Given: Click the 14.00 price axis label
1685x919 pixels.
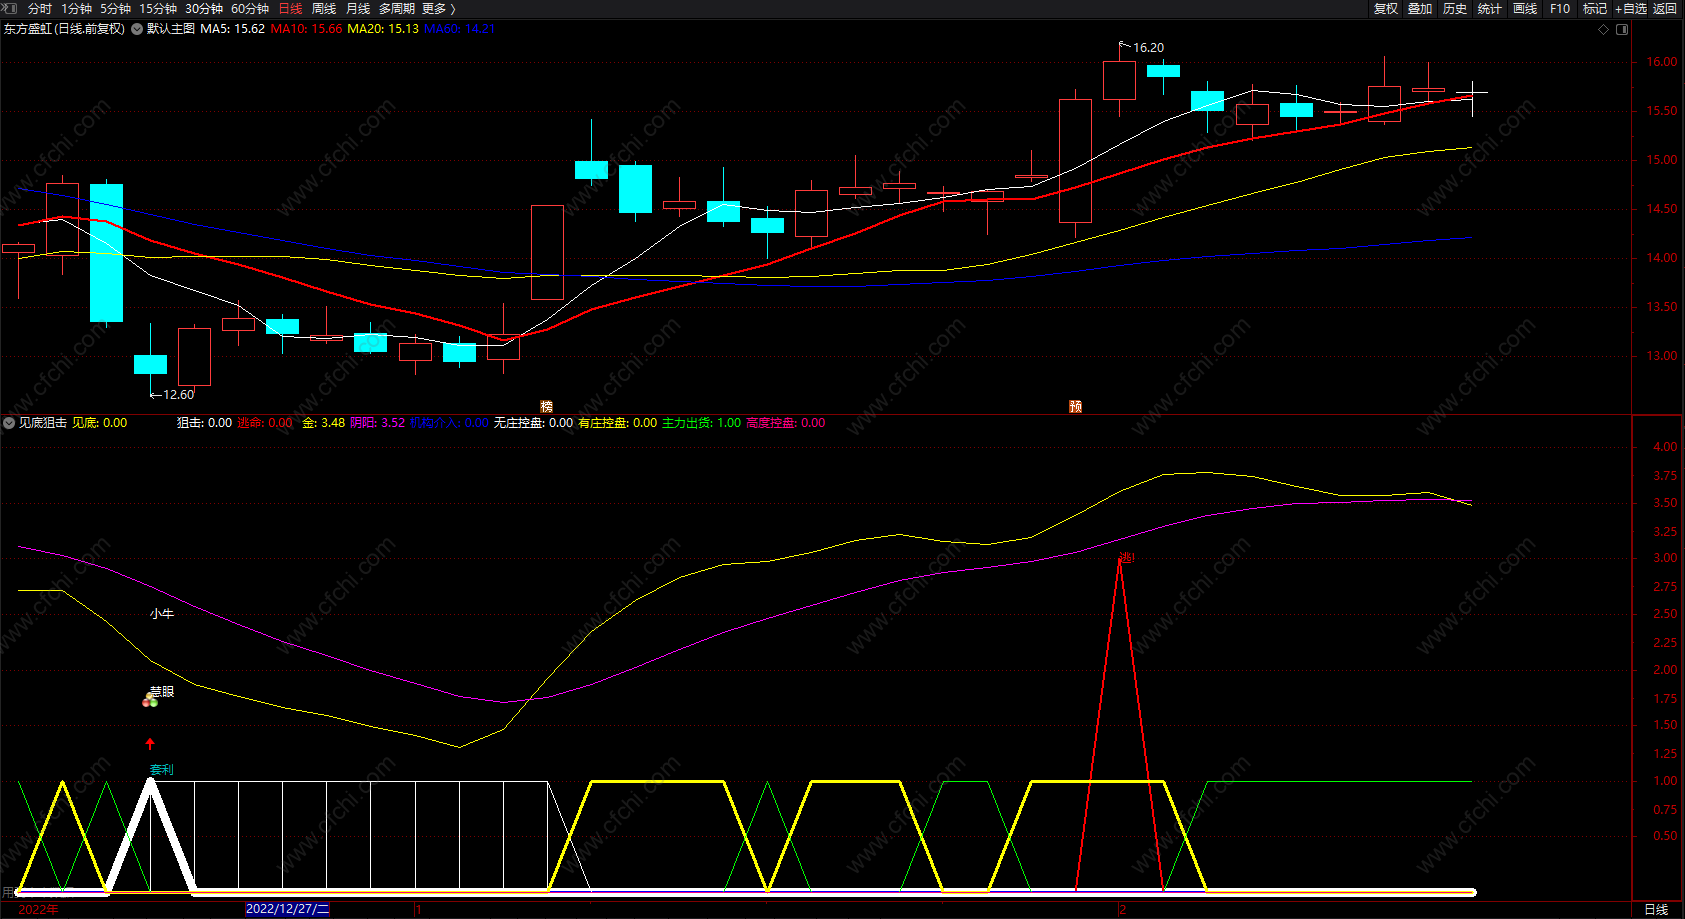Looking at the screenshot, I should click(x=1662, y=258).
